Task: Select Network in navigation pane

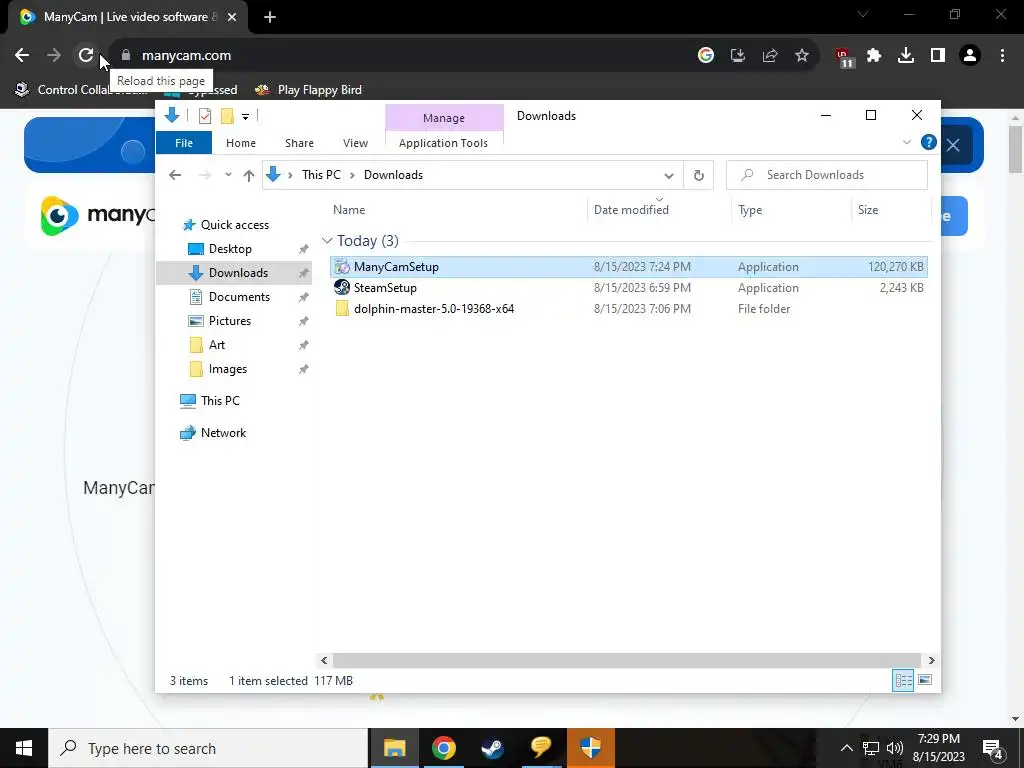Action: [223, 432]
